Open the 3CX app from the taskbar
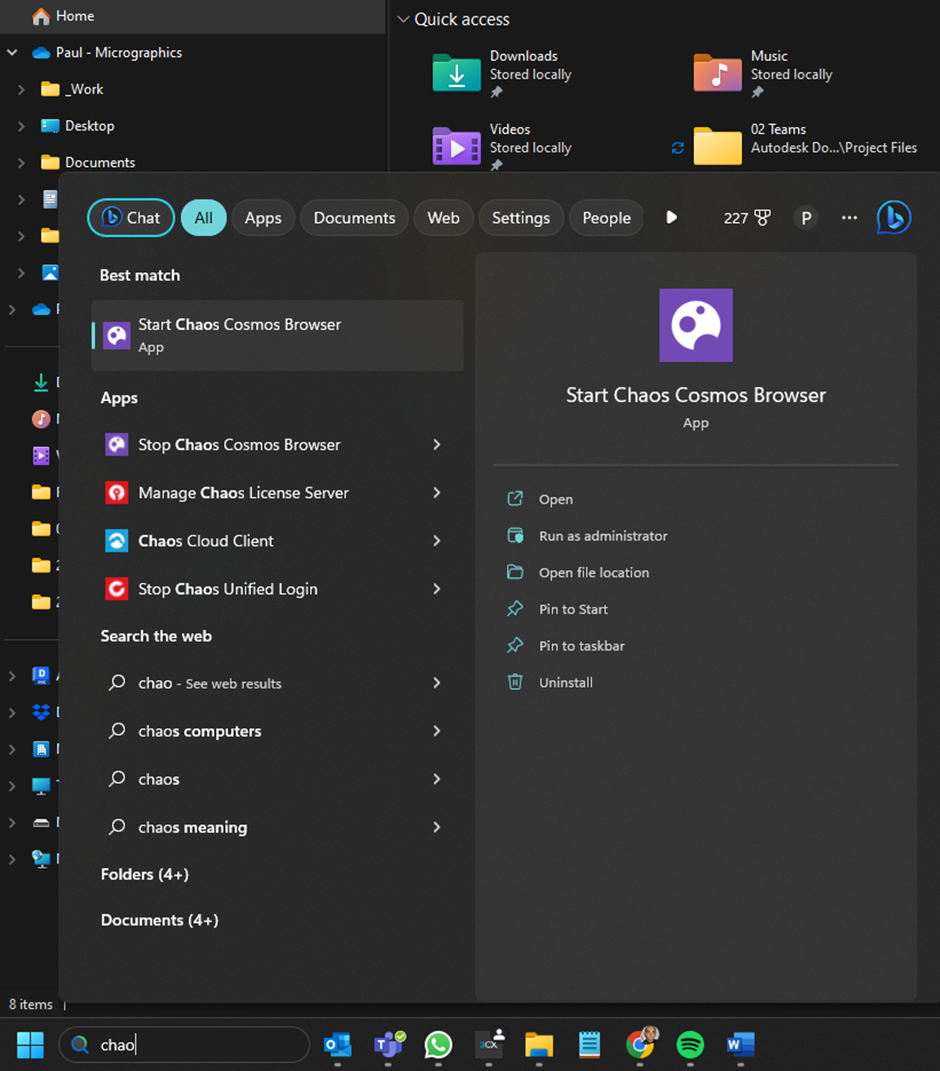940x1071 pixels. (489, 1044)
